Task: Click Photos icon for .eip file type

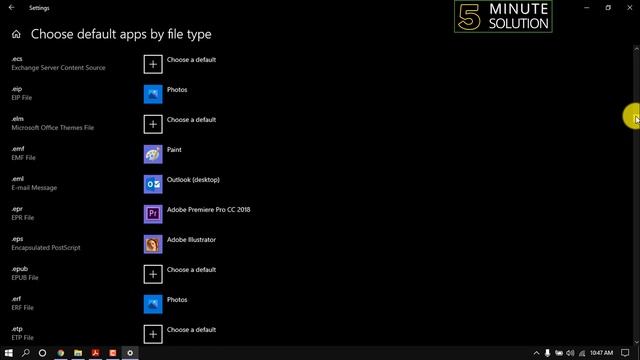Action: (153, 94)
